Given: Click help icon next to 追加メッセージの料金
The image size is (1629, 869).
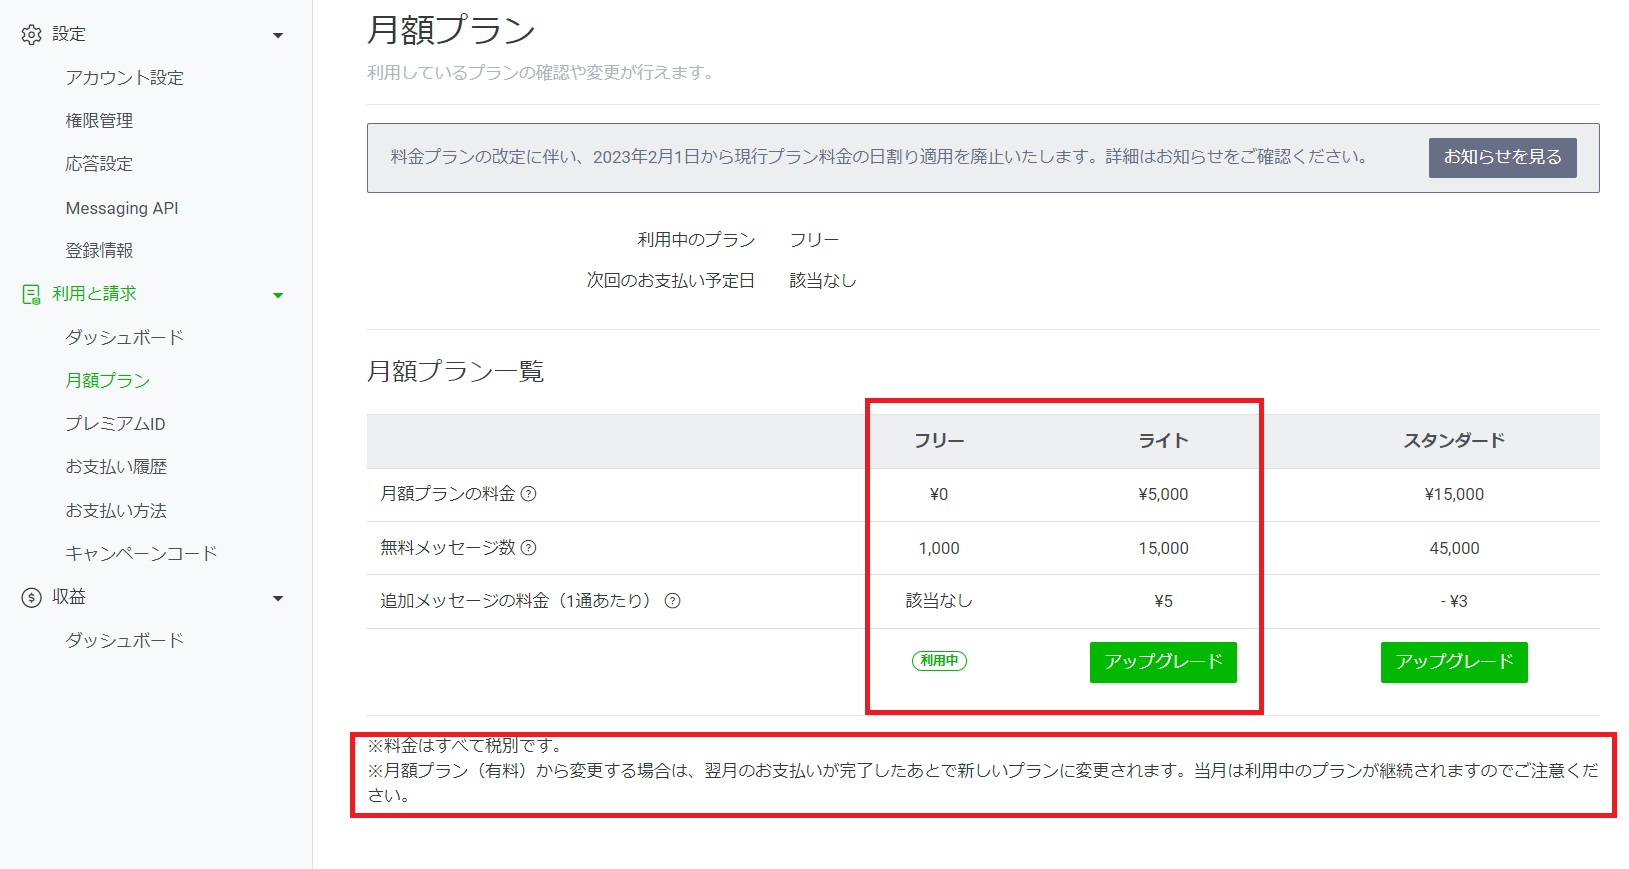Looking at the screenshot, I should click(x=673, y=601).
